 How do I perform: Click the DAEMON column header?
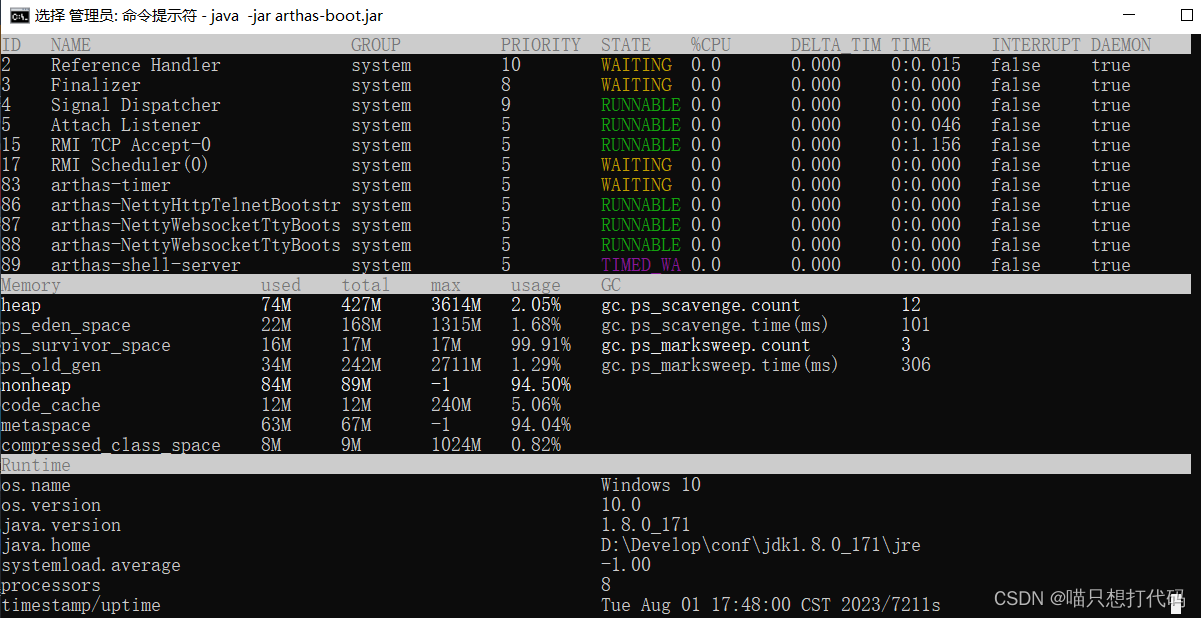(x=1120, y=44)
